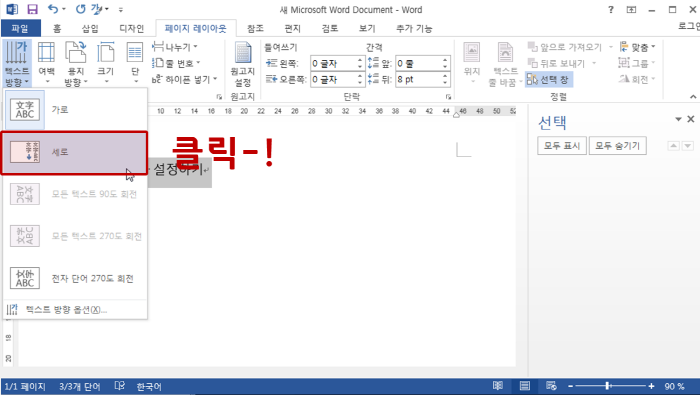Switch to the Home (홈) tab
Screen dimensions: 700x395
pos(57,29)
